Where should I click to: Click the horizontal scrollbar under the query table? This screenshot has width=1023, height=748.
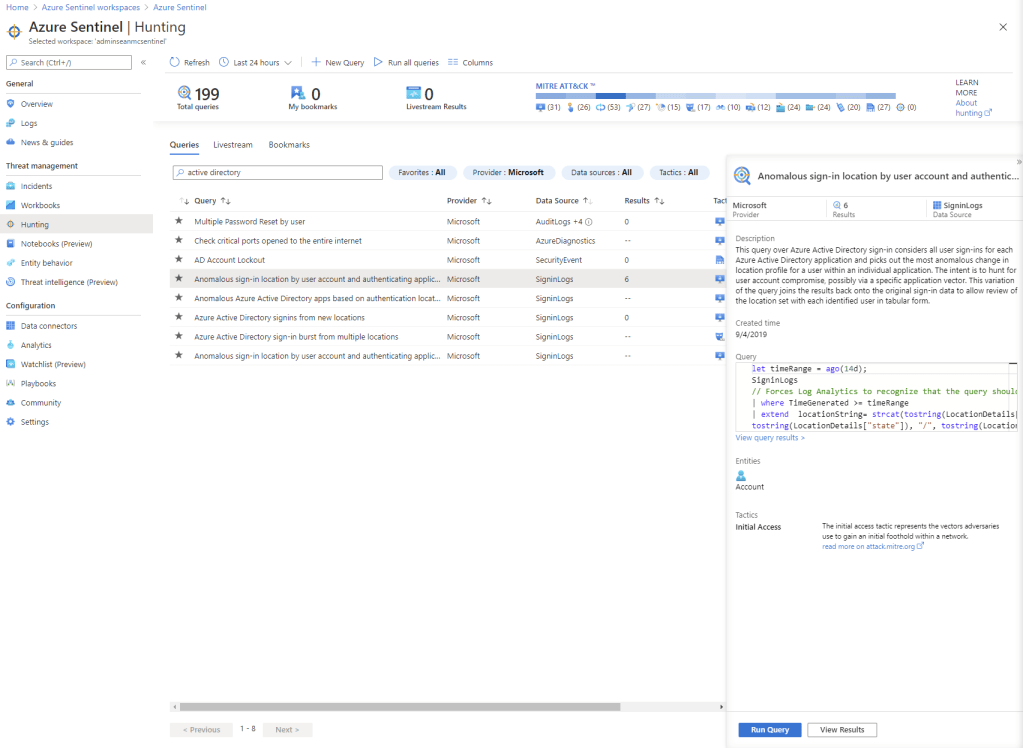[440, 707]
